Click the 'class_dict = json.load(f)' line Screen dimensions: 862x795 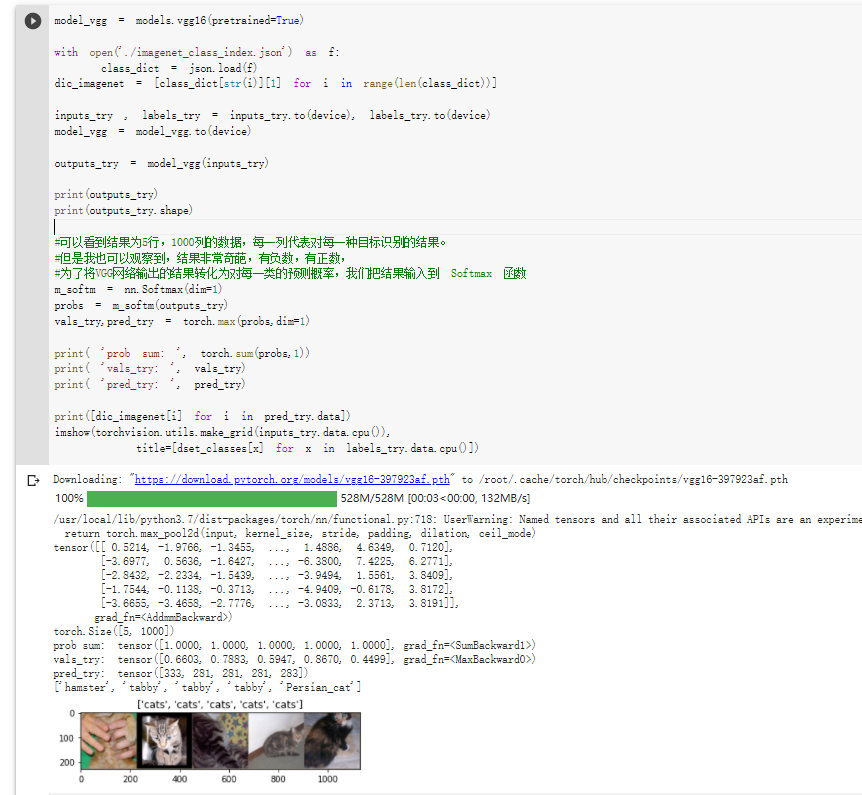click(179, 68)
